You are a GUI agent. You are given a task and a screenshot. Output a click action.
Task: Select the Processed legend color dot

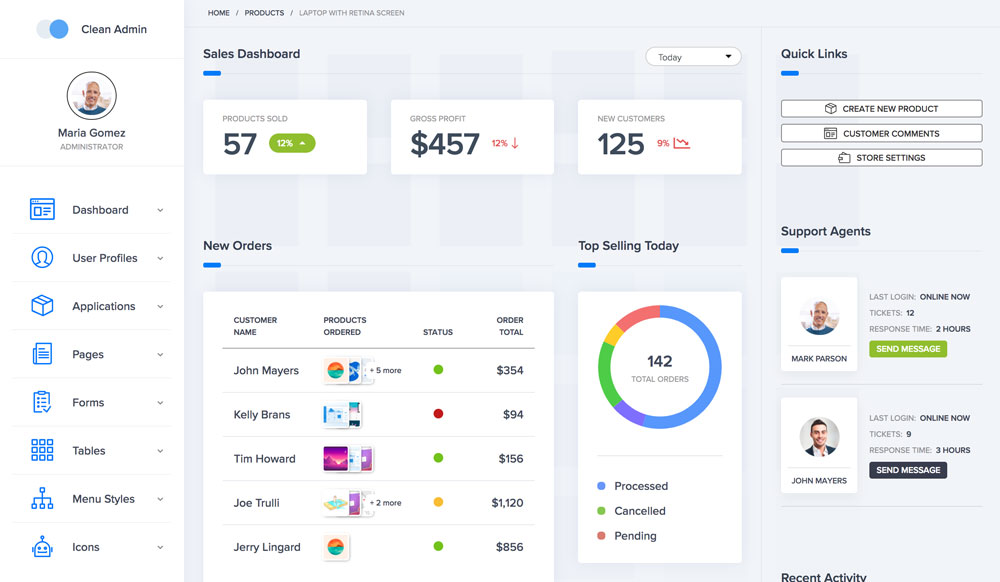[x=601, y=486]
